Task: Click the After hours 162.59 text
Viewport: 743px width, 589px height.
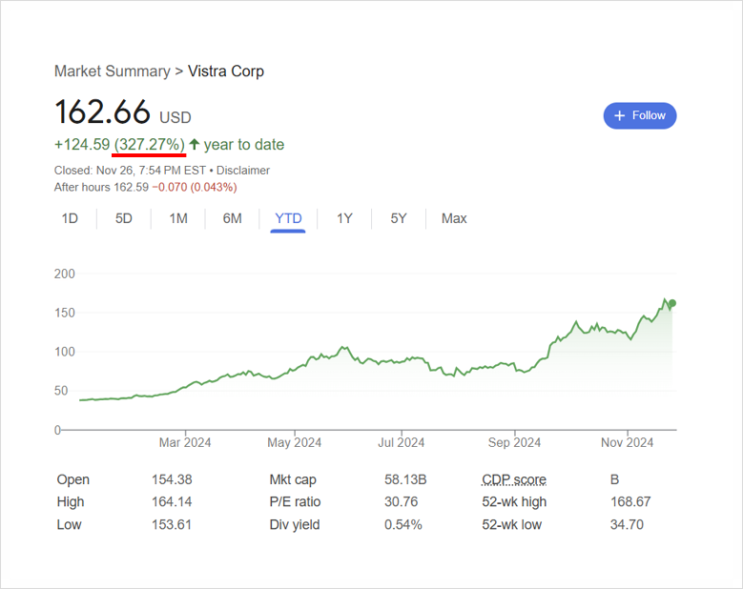Action: click(x=101, y=187)
